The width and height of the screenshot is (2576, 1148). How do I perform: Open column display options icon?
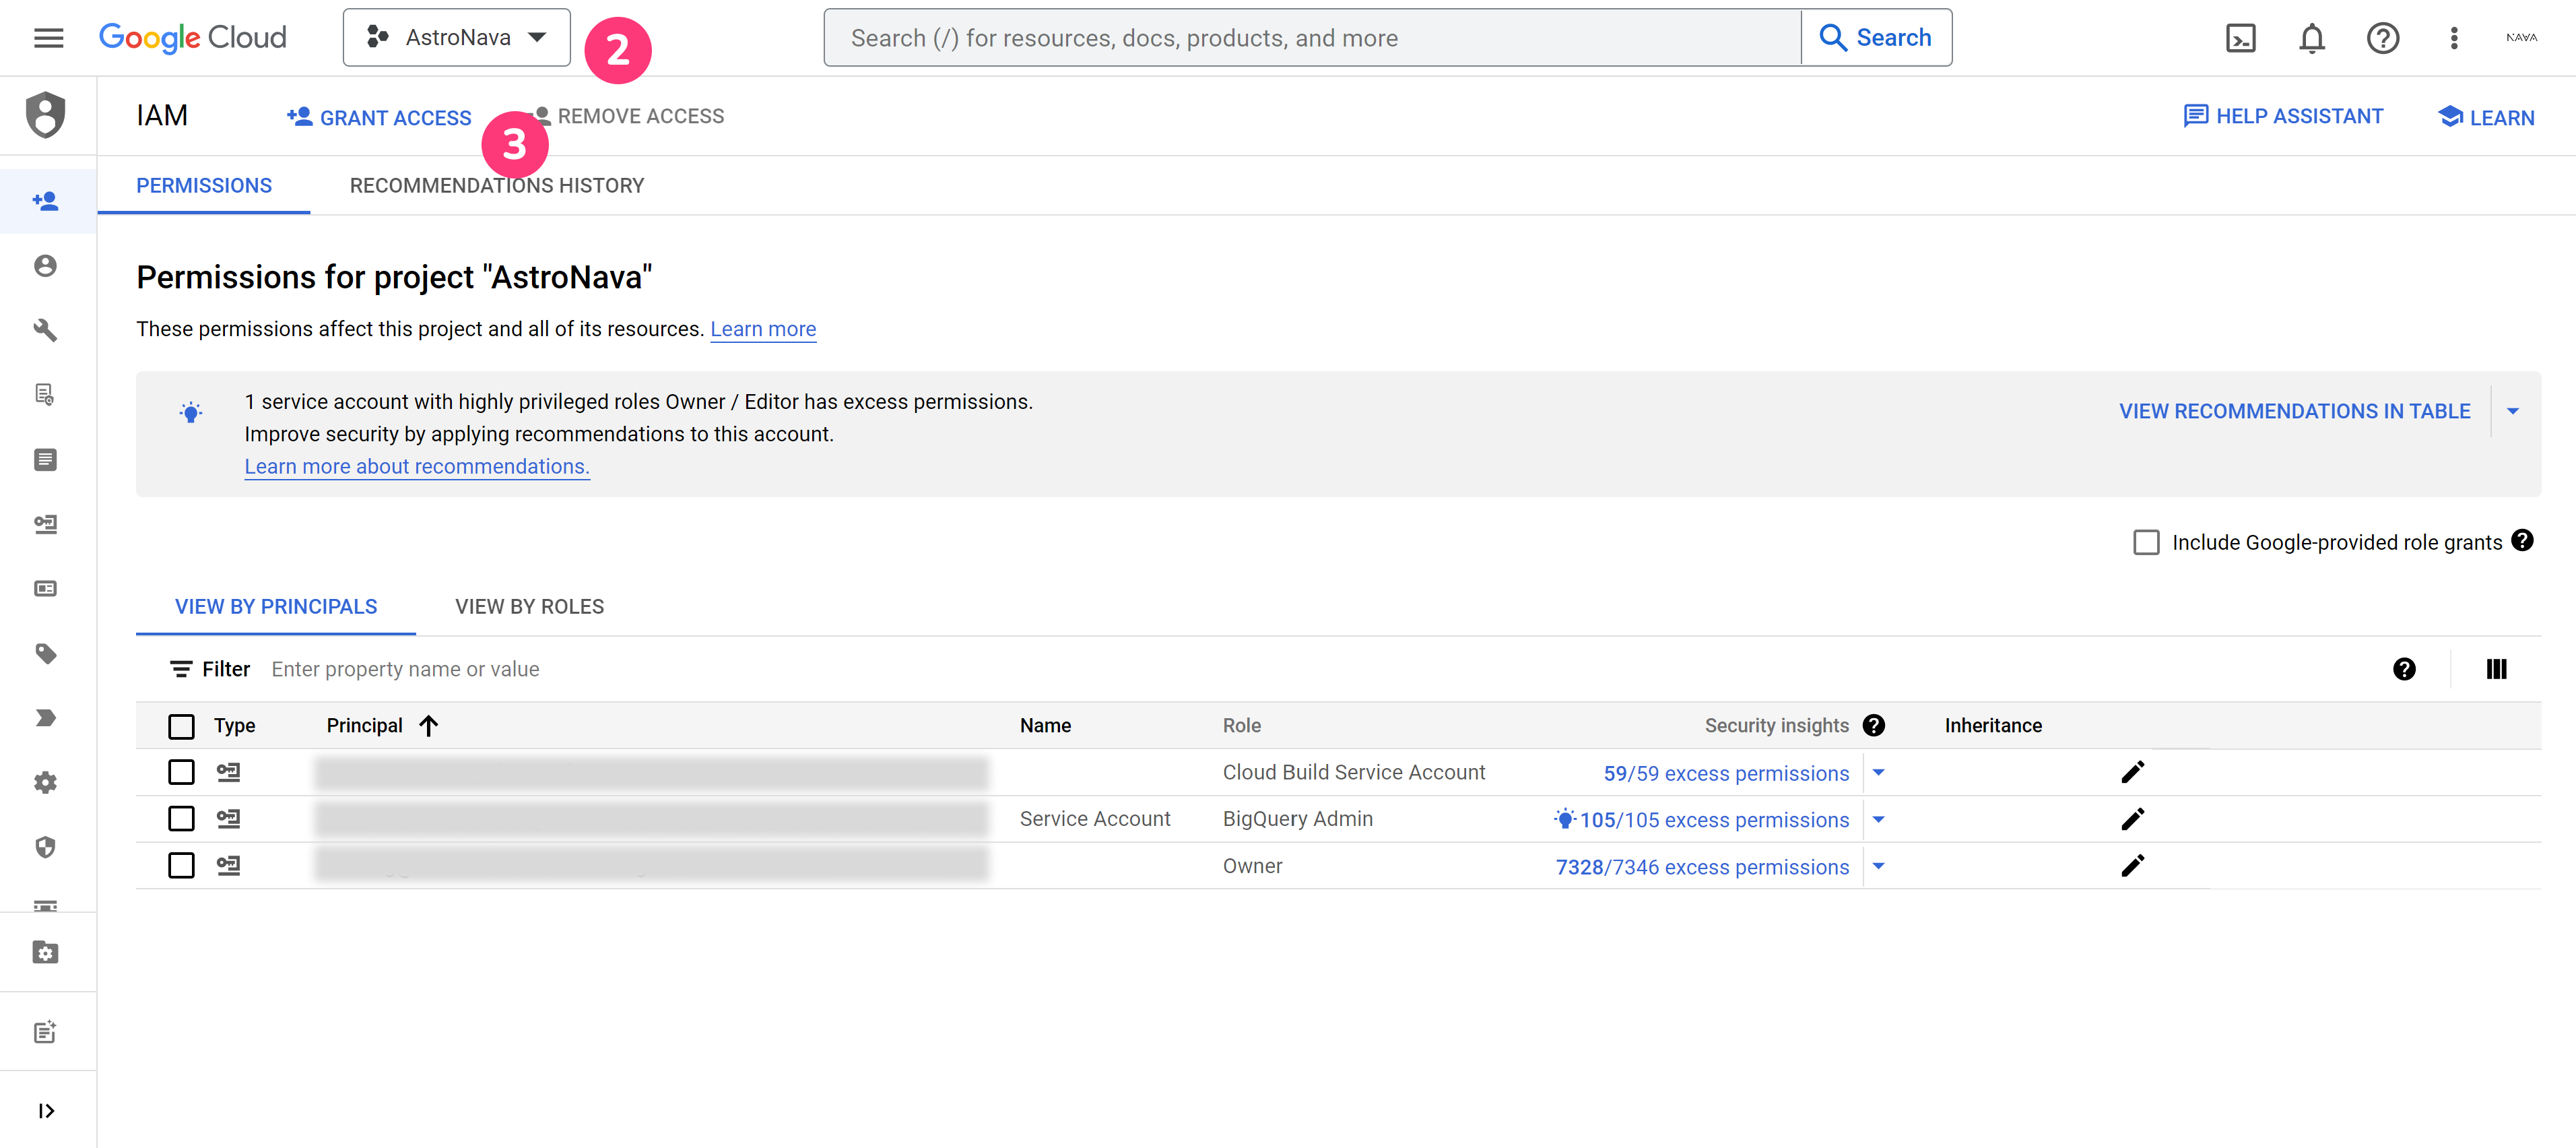click(2496, 669)
